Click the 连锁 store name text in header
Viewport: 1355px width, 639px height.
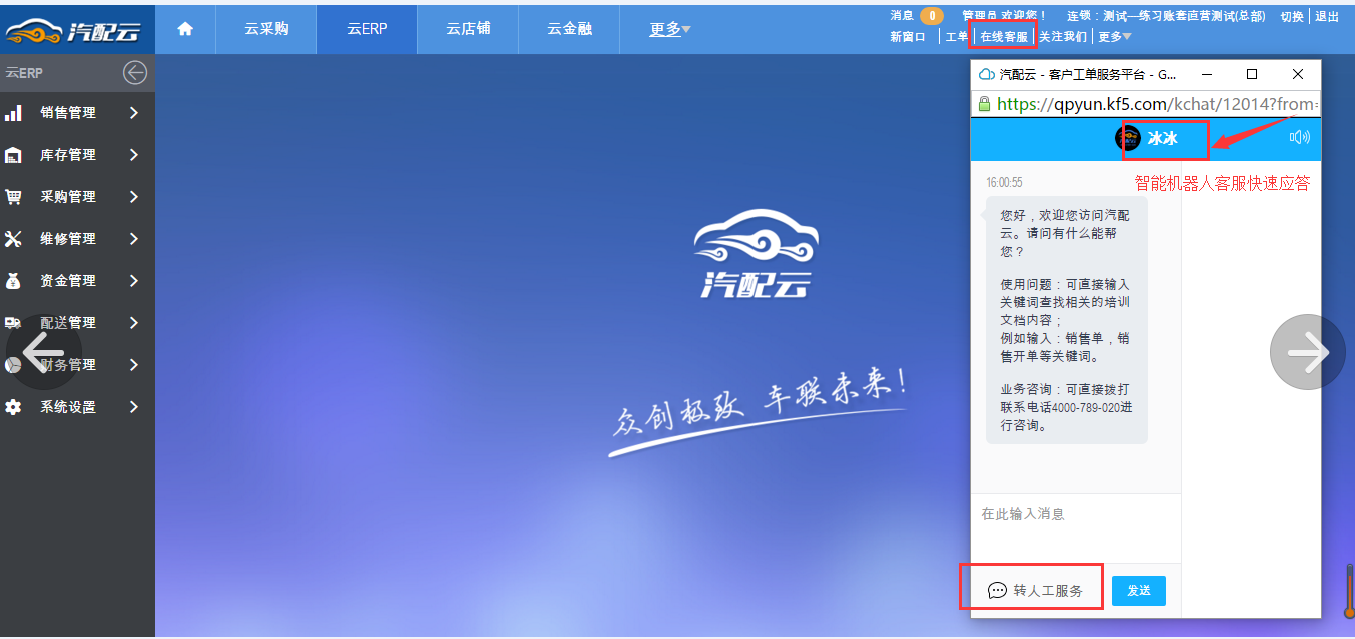pos(1166,16)
